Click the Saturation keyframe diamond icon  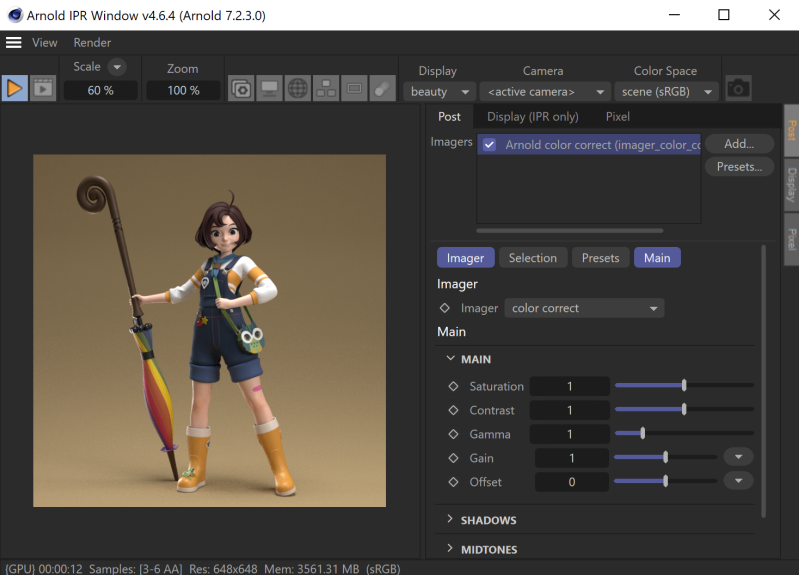pos(453,386)
